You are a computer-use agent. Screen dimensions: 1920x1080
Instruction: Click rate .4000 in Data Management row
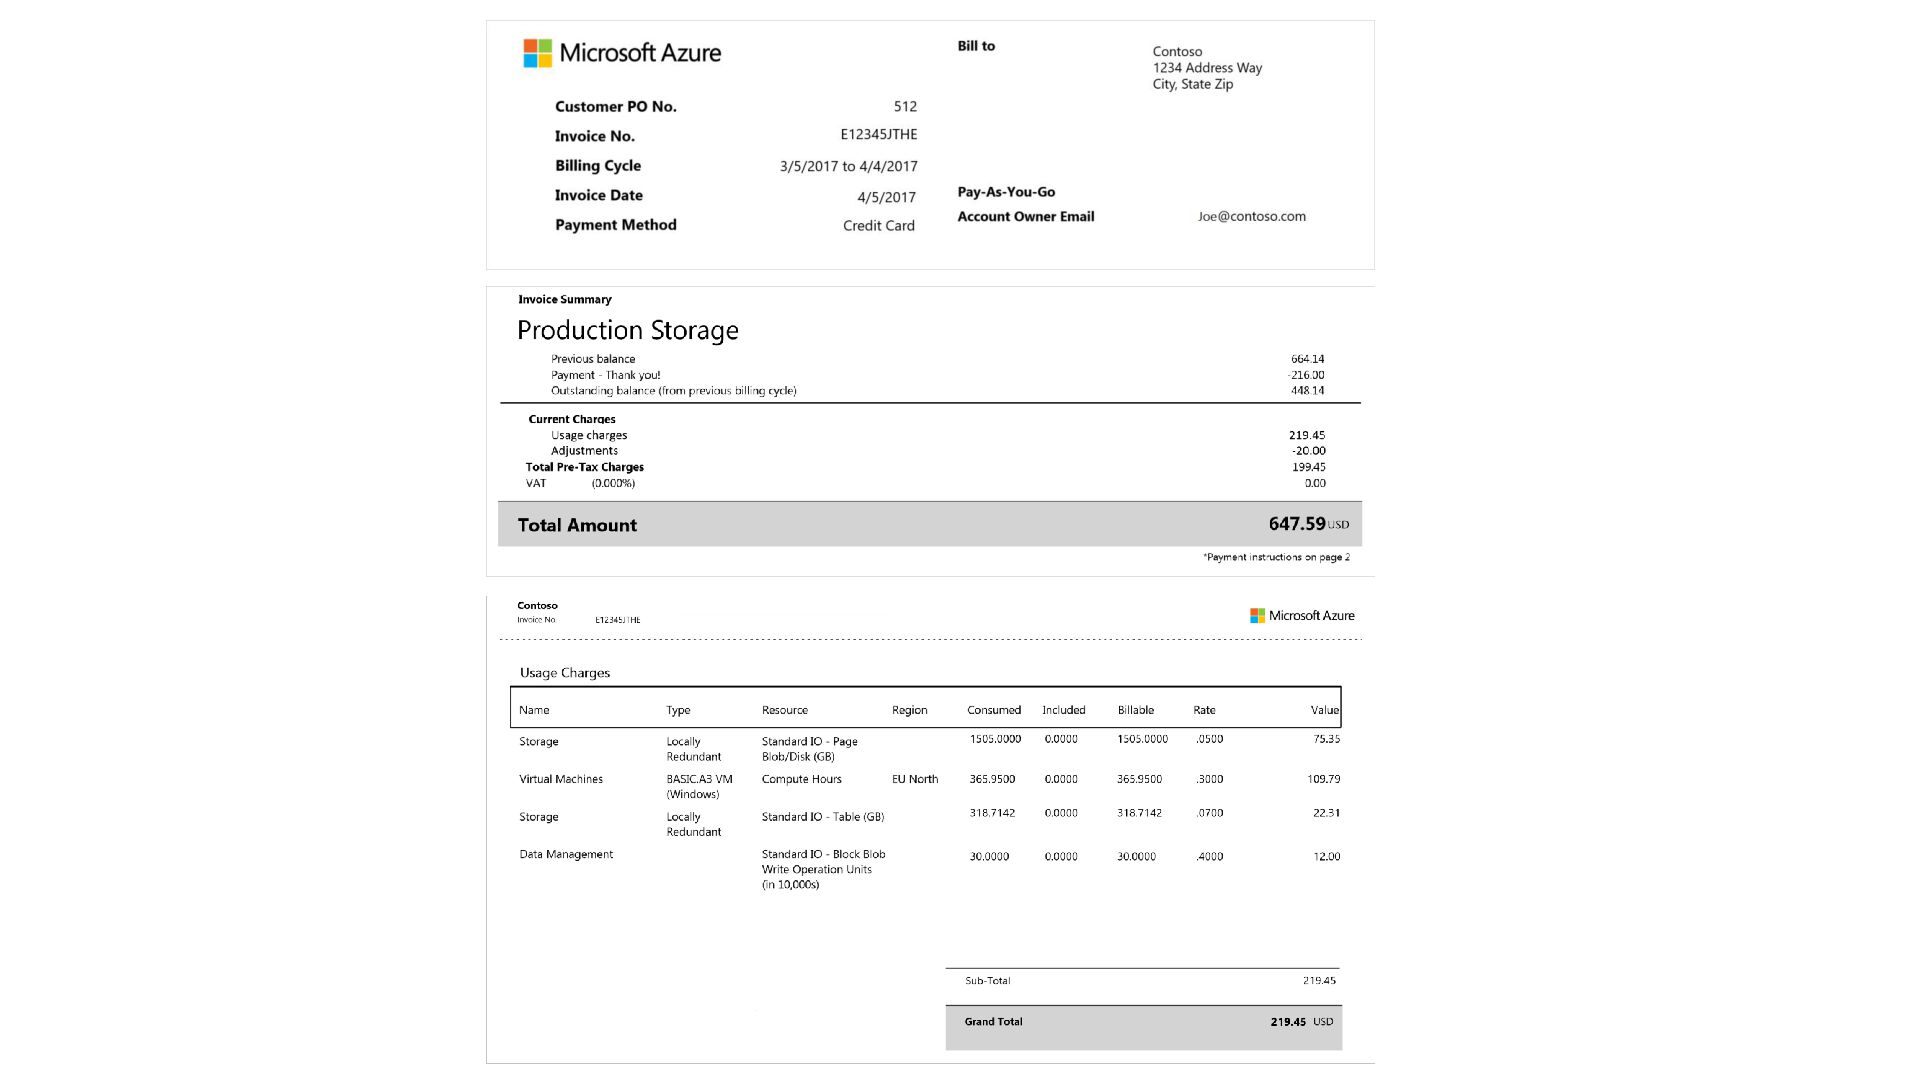(1209, 857)
